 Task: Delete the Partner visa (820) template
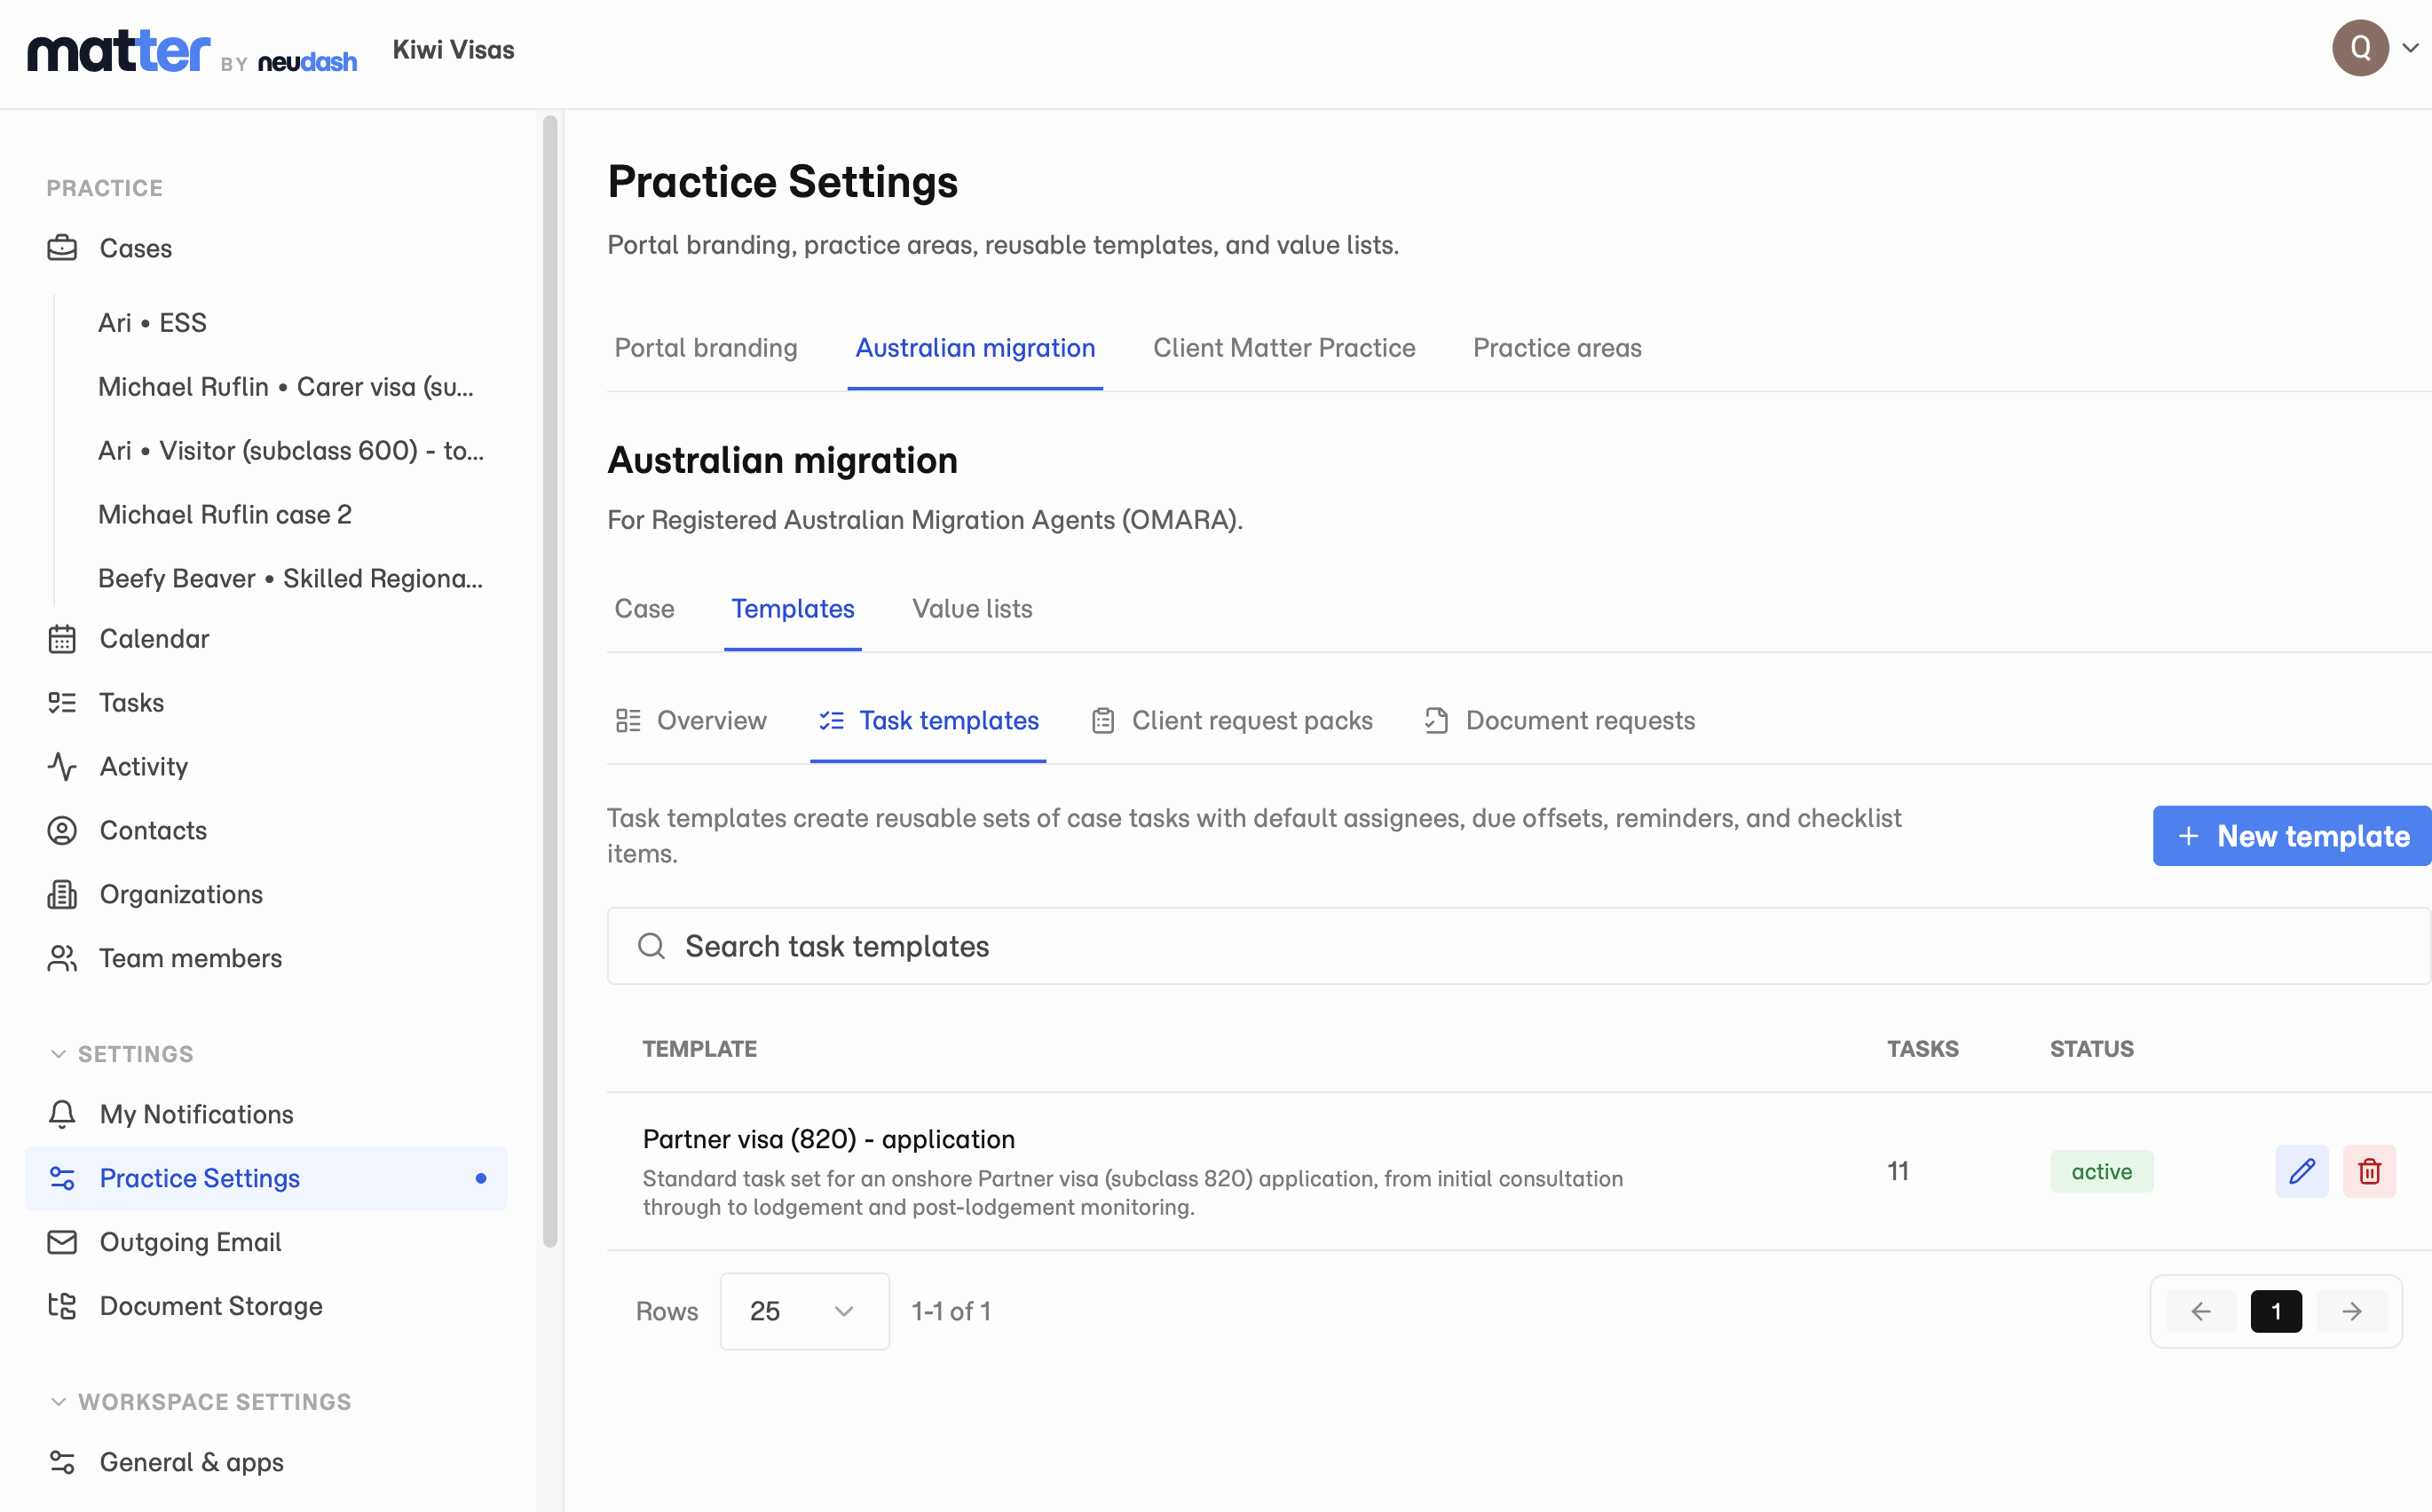[2369, 1171]
